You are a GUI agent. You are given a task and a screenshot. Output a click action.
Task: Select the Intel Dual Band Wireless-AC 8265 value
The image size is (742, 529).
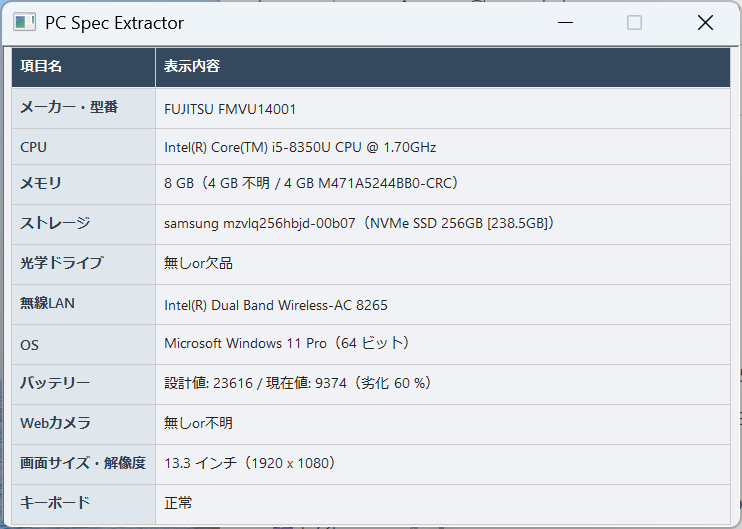point(276,305)
